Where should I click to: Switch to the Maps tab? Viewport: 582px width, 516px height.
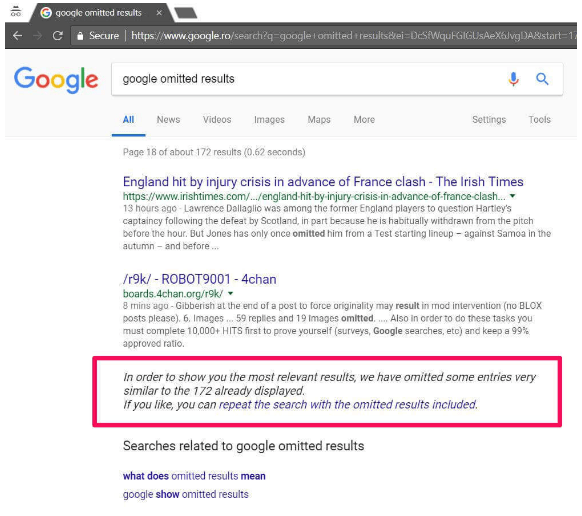click(x=319, y=120)
